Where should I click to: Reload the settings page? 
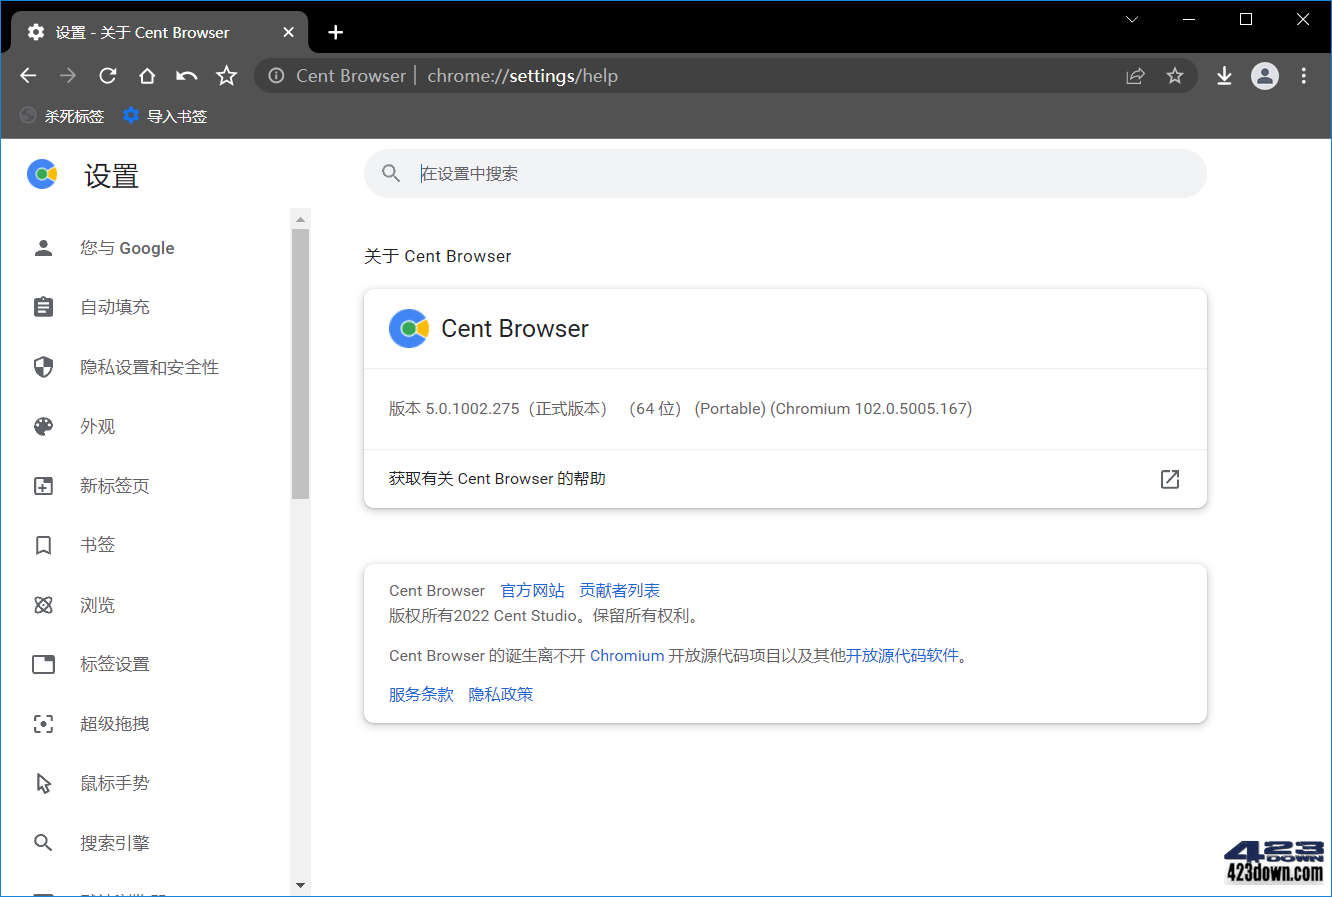click(x=107, y=75)
